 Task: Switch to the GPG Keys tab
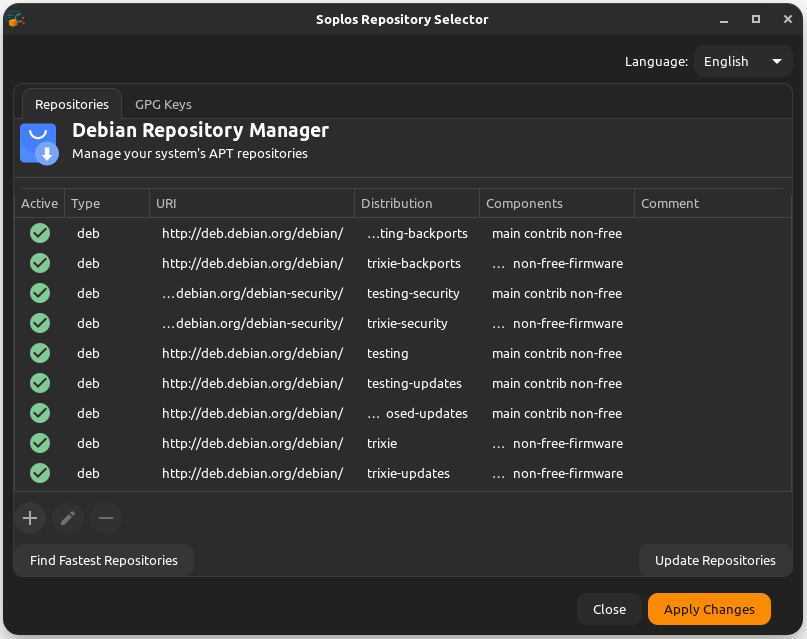pos(162,104)
